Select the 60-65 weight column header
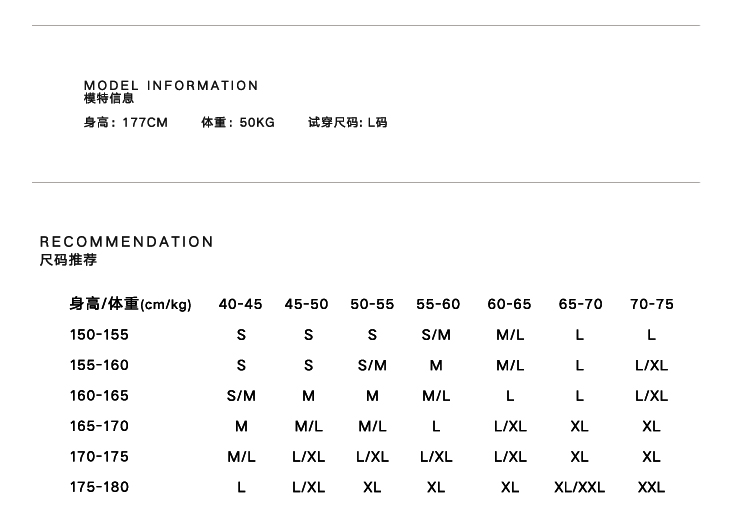750x526 pixels. tap(509, 304)
